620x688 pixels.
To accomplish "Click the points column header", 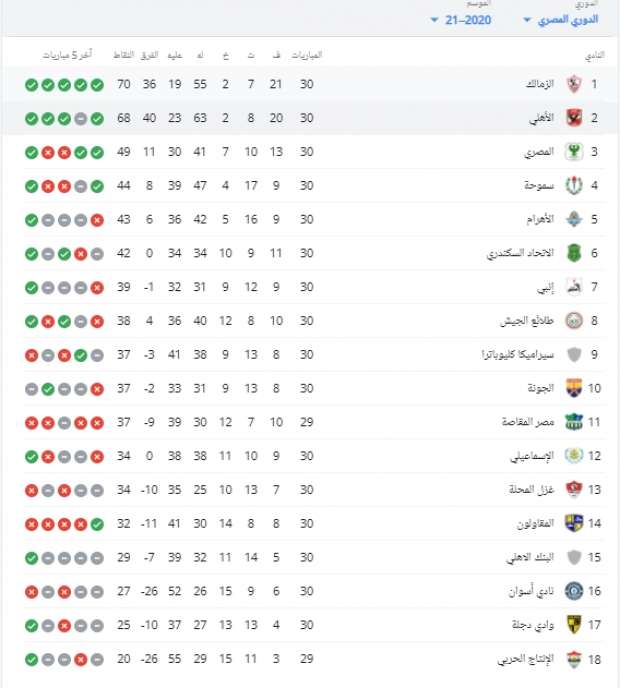I will (124, 55).
